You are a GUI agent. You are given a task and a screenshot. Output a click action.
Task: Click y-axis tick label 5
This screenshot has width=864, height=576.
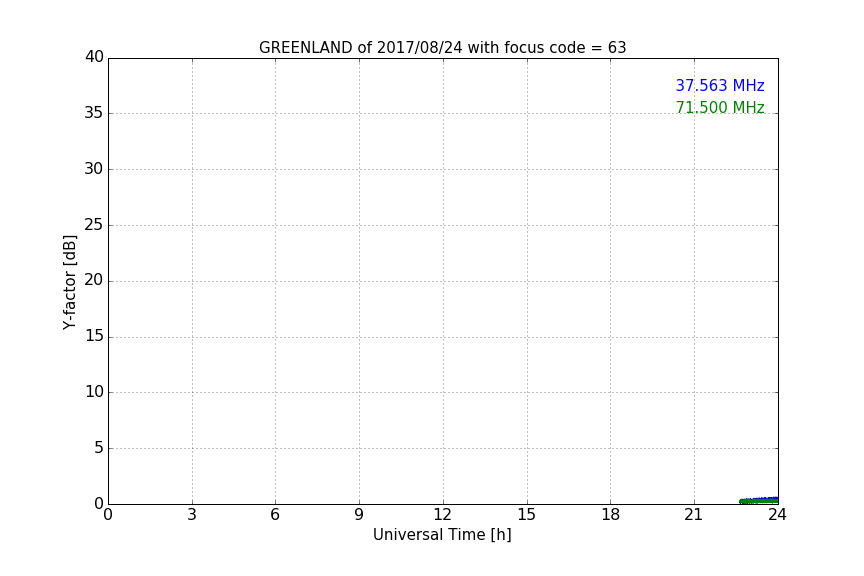click(99, 448)
